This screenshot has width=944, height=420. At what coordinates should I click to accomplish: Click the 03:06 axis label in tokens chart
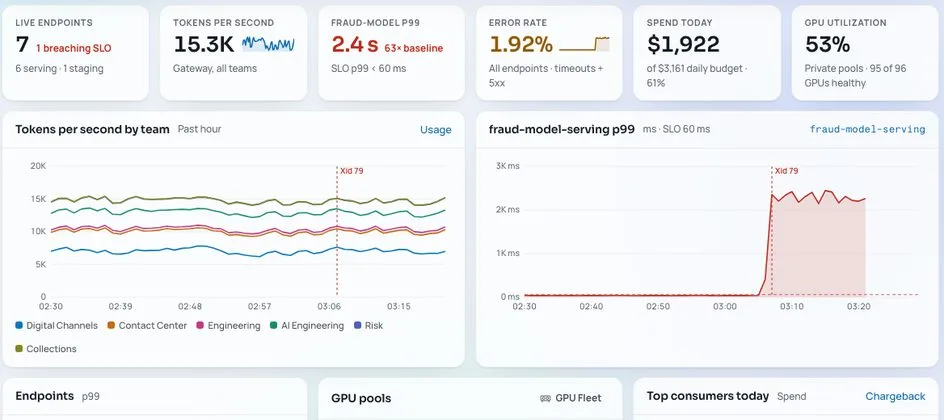(329, 307)
